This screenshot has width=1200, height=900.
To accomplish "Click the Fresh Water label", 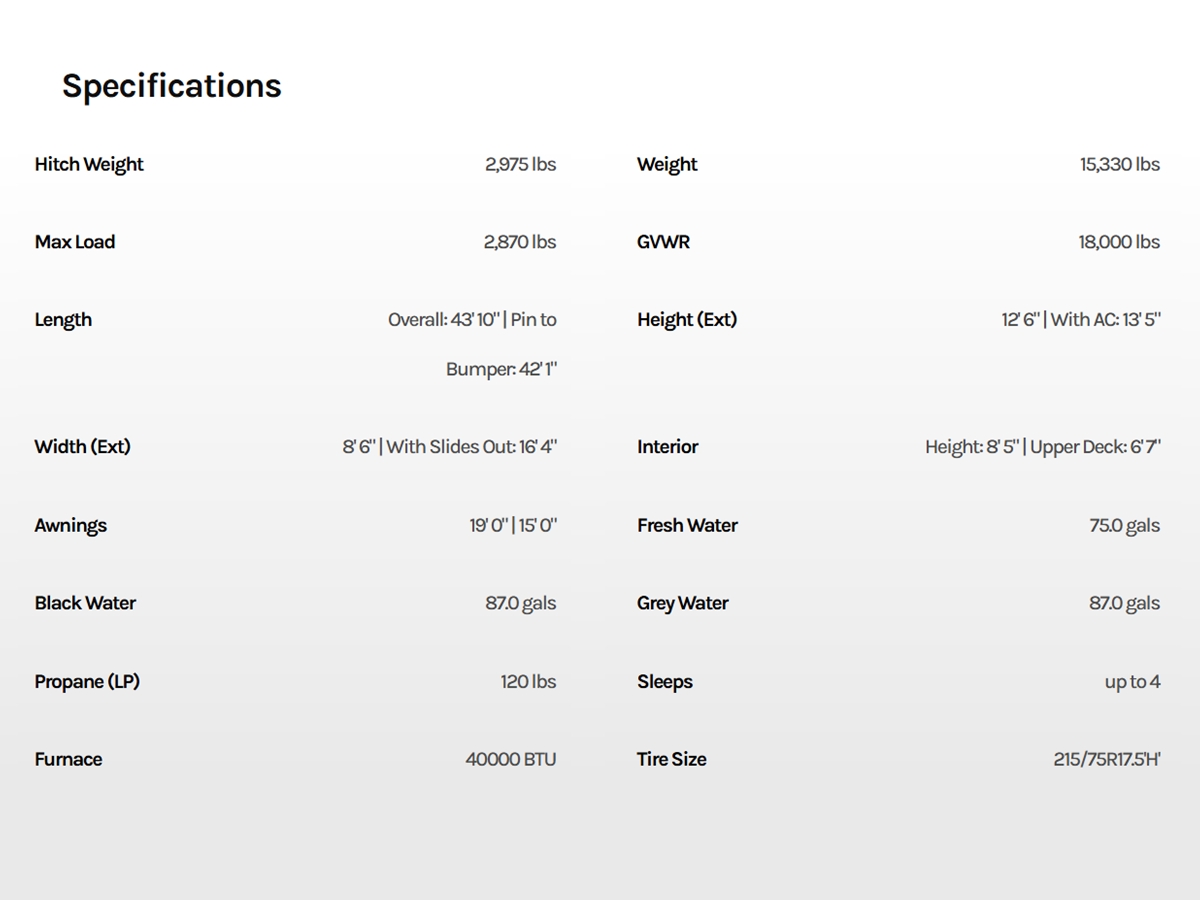I will [687, 526].
